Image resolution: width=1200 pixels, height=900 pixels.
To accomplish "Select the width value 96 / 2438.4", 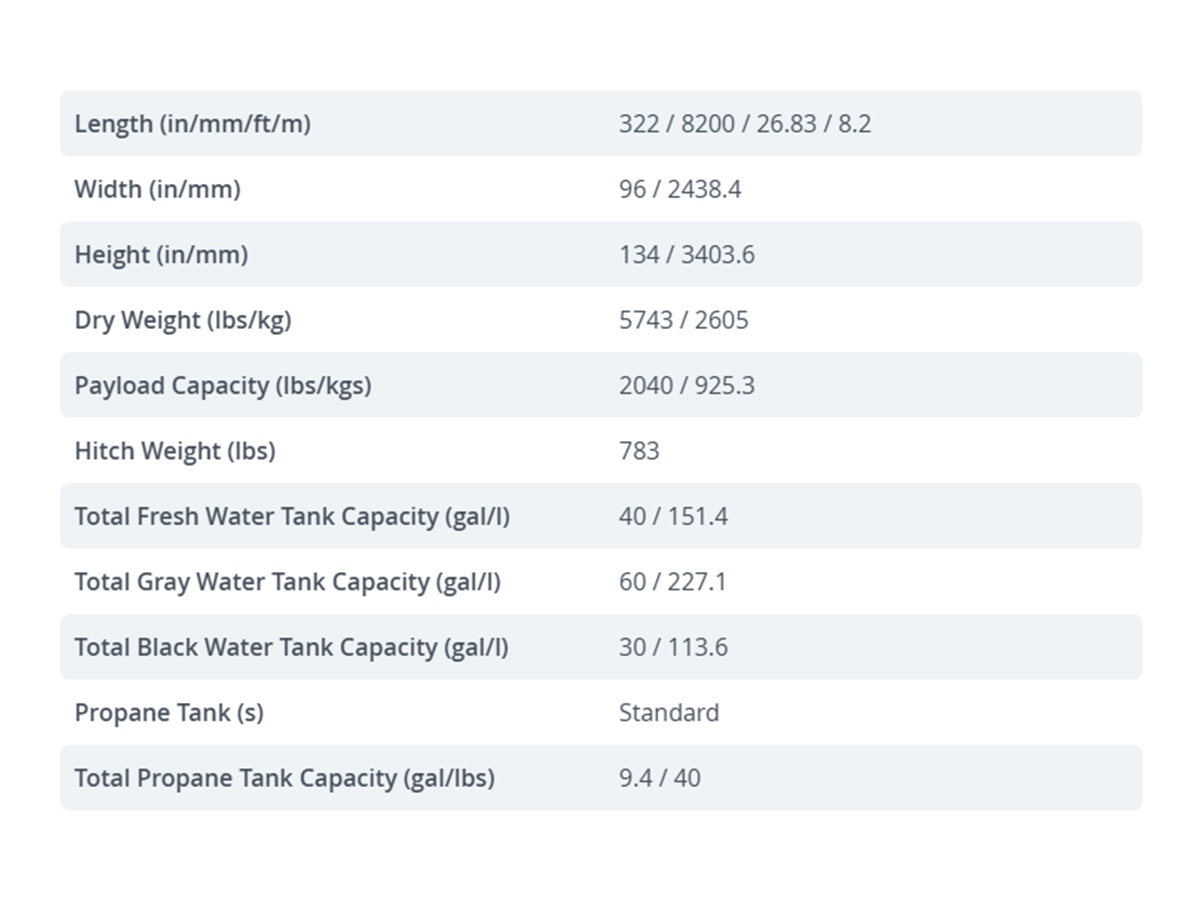I will pos(680,189).
